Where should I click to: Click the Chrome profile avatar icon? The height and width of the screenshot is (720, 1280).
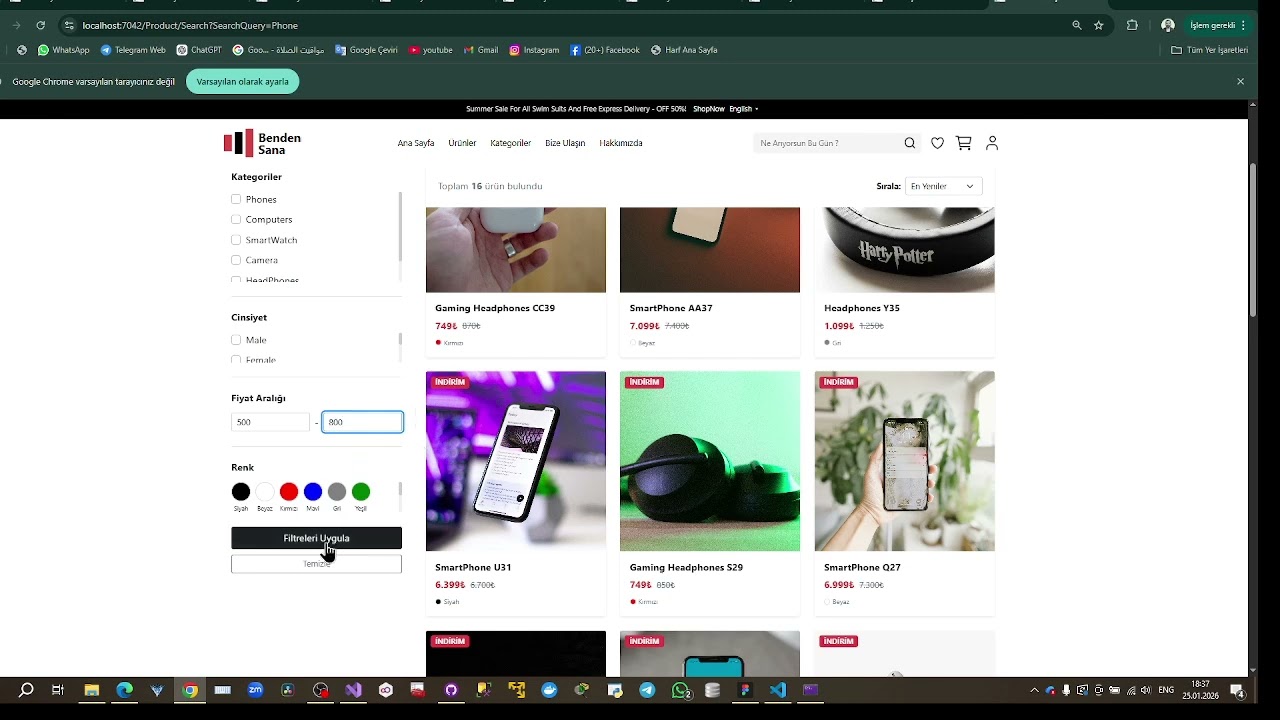(1168, 25)
